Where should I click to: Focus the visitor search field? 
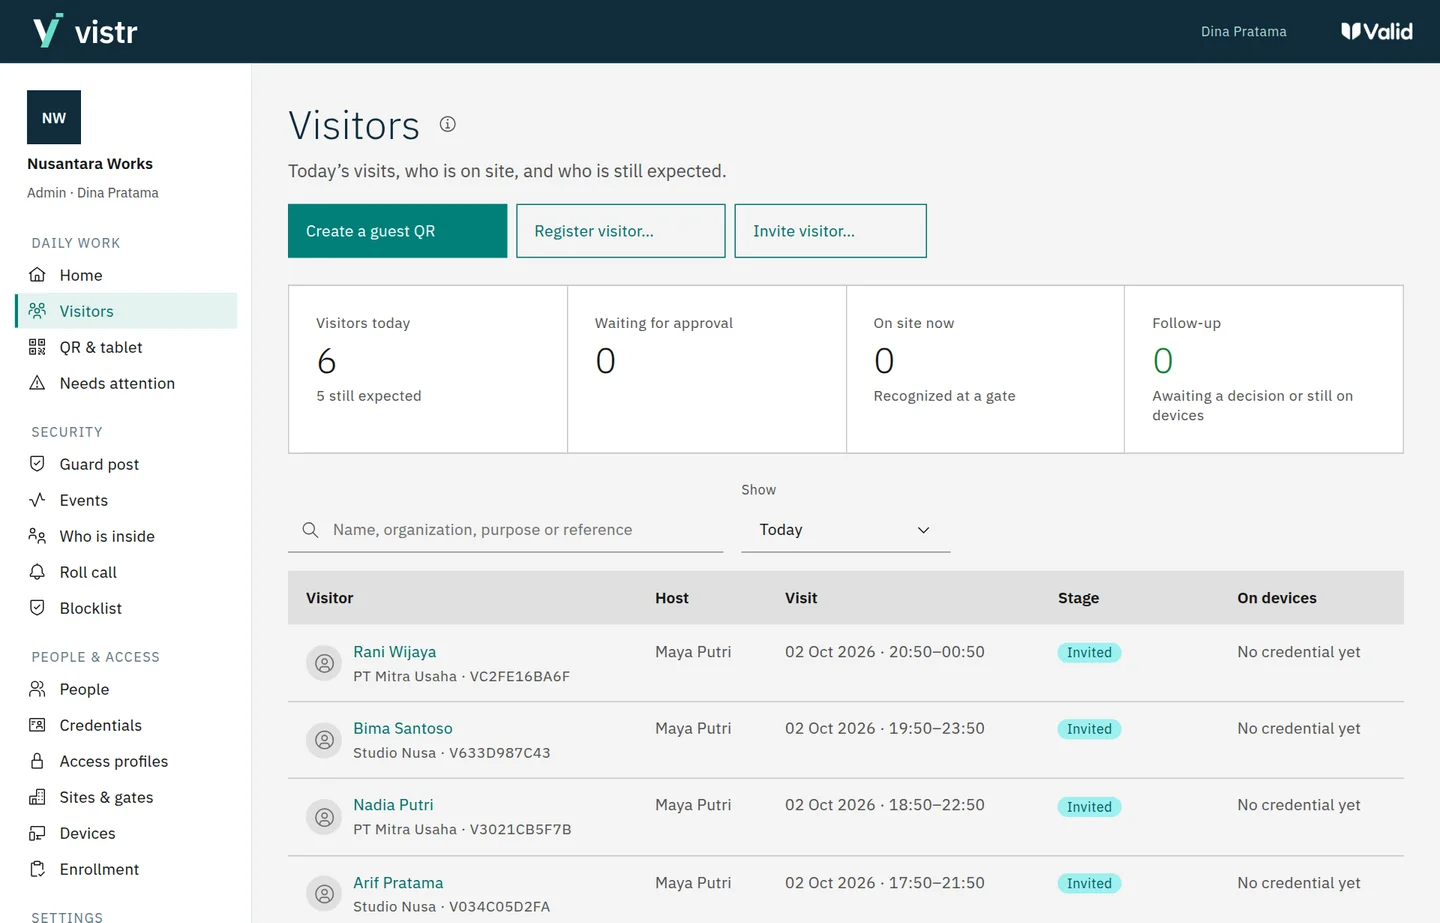[x=505, y=530]
